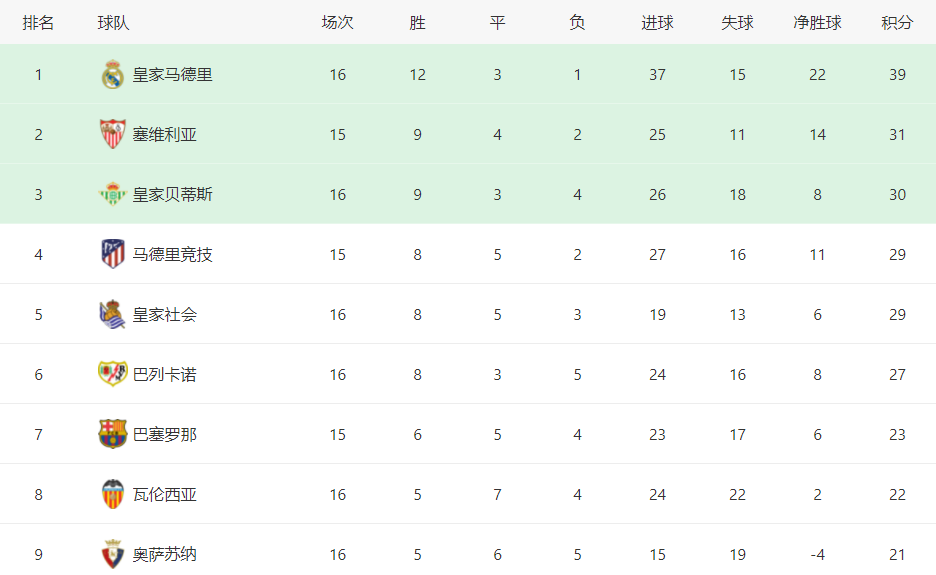
Task: Click the Real Madrid crest icon
Action: click(112, 75)
